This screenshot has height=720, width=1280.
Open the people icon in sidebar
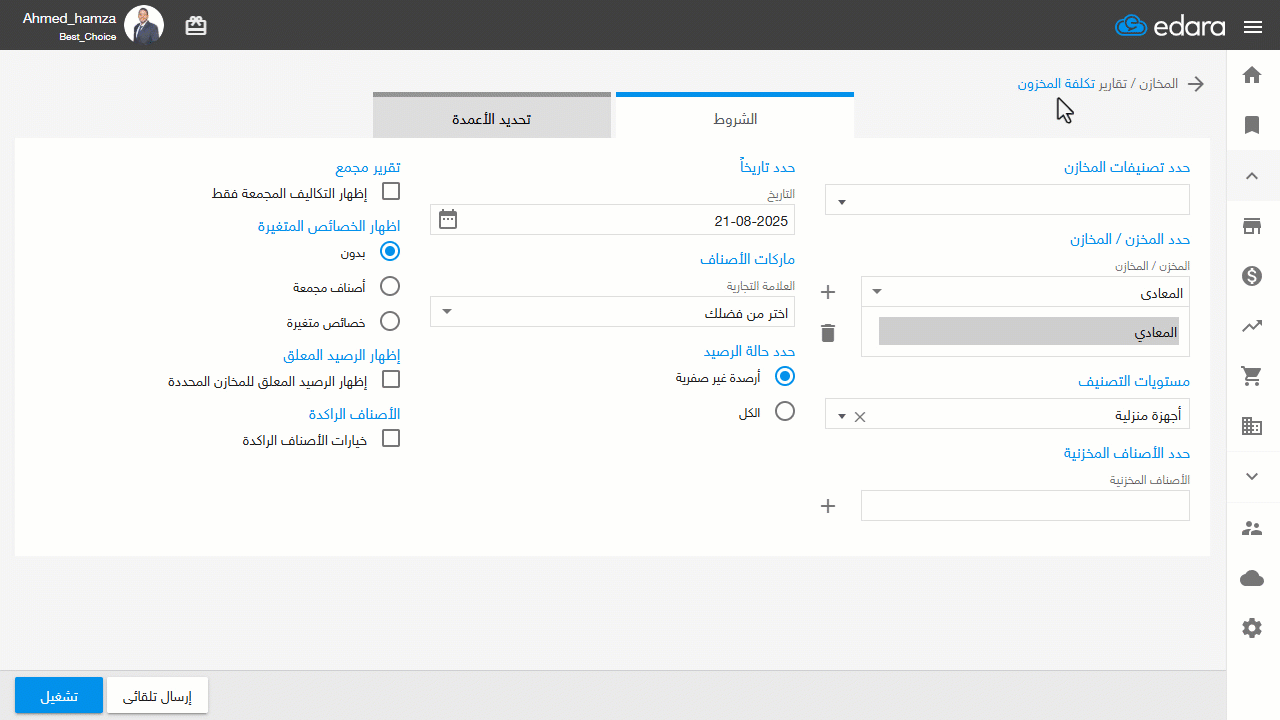(1252, 528)
